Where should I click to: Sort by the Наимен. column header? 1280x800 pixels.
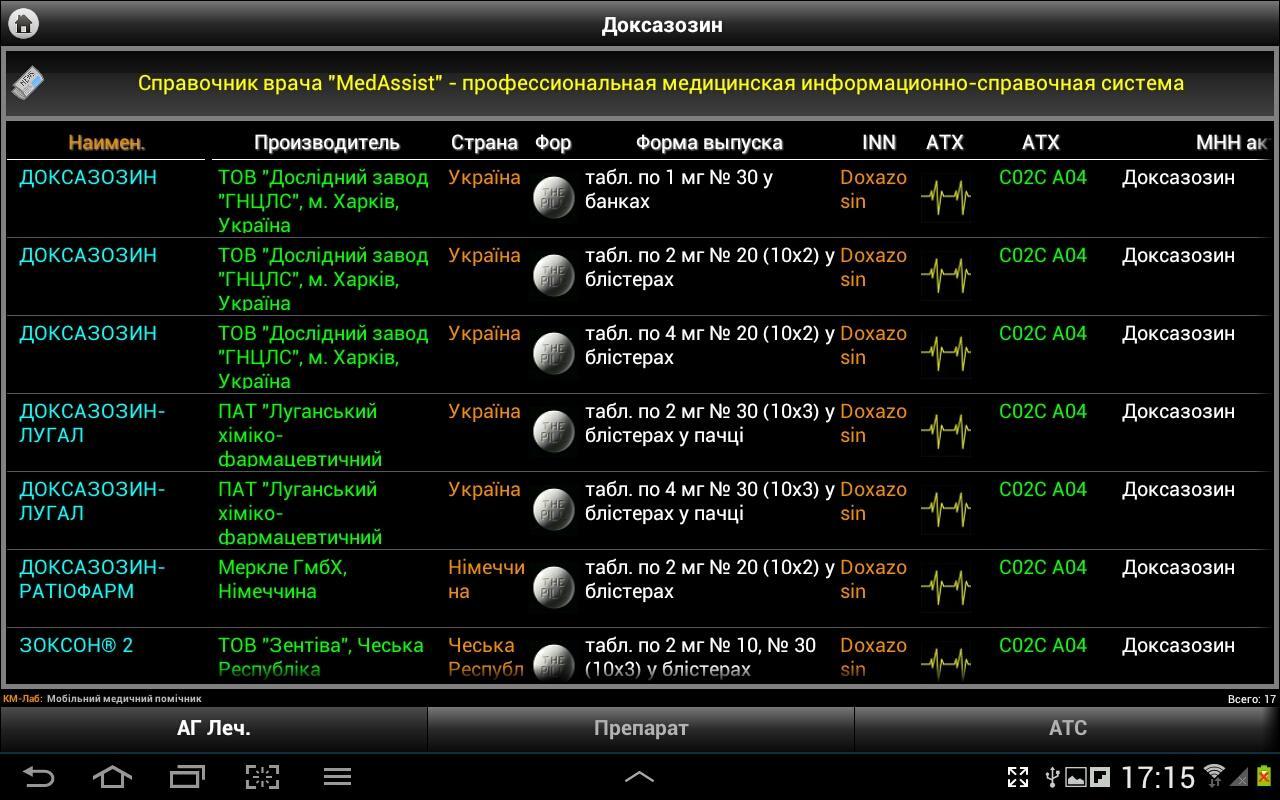coord(107,143)
